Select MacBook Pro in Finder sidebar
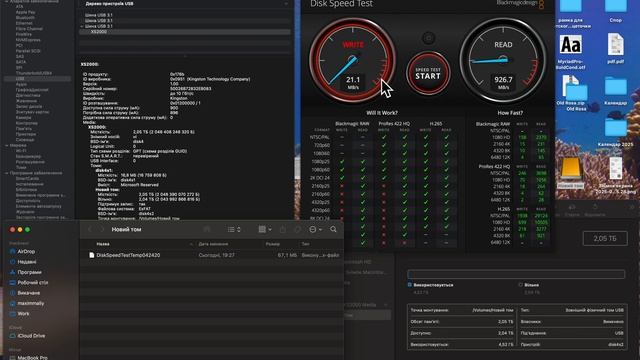Image resolution: width=640 pixels, height=360 pixels. (32, 358)
